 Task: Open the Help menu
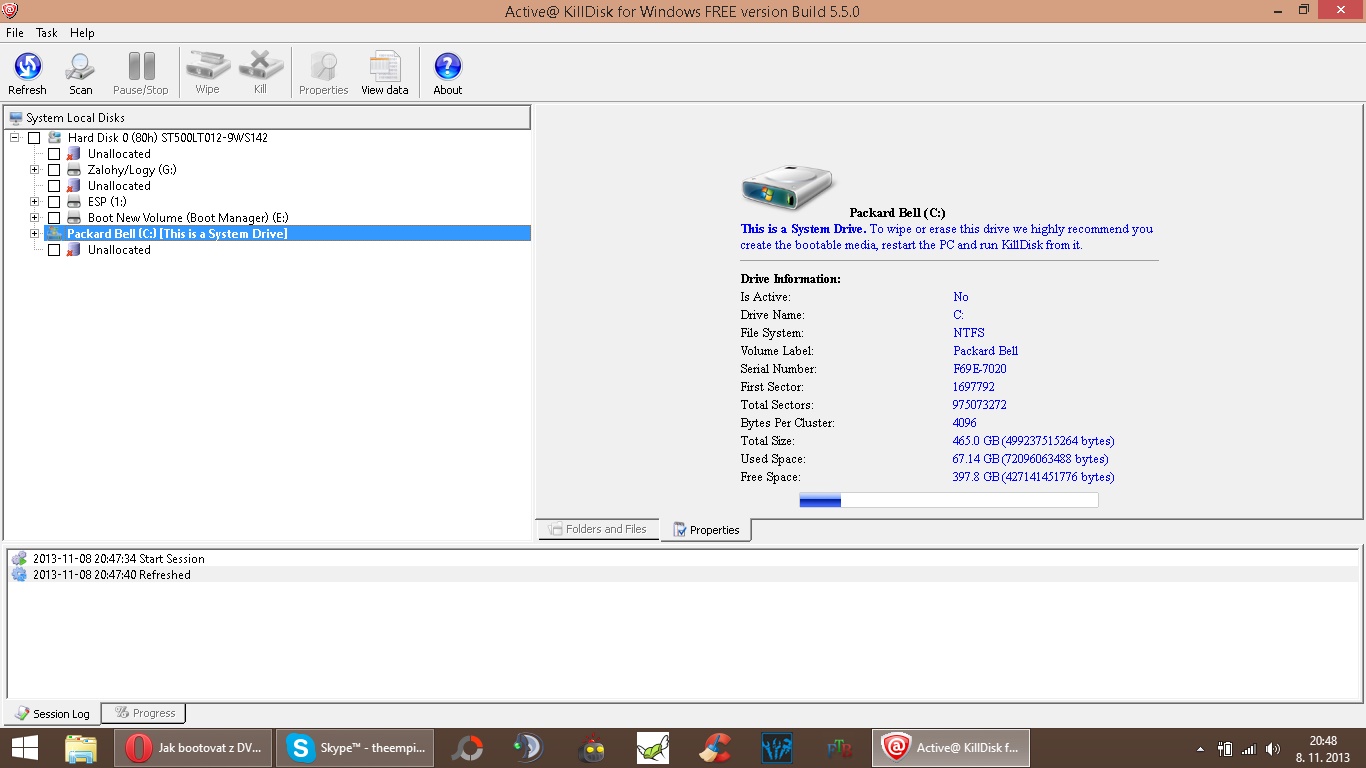coord(82,33)
